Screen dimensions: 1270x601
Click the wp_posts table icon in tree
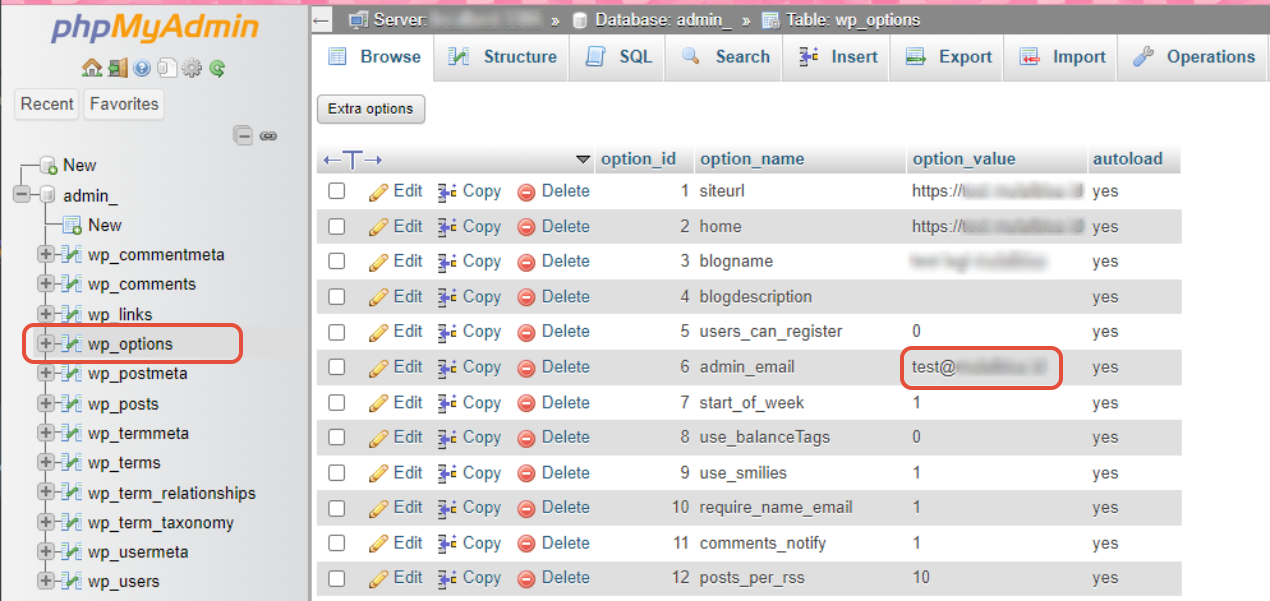pos(71,404)
